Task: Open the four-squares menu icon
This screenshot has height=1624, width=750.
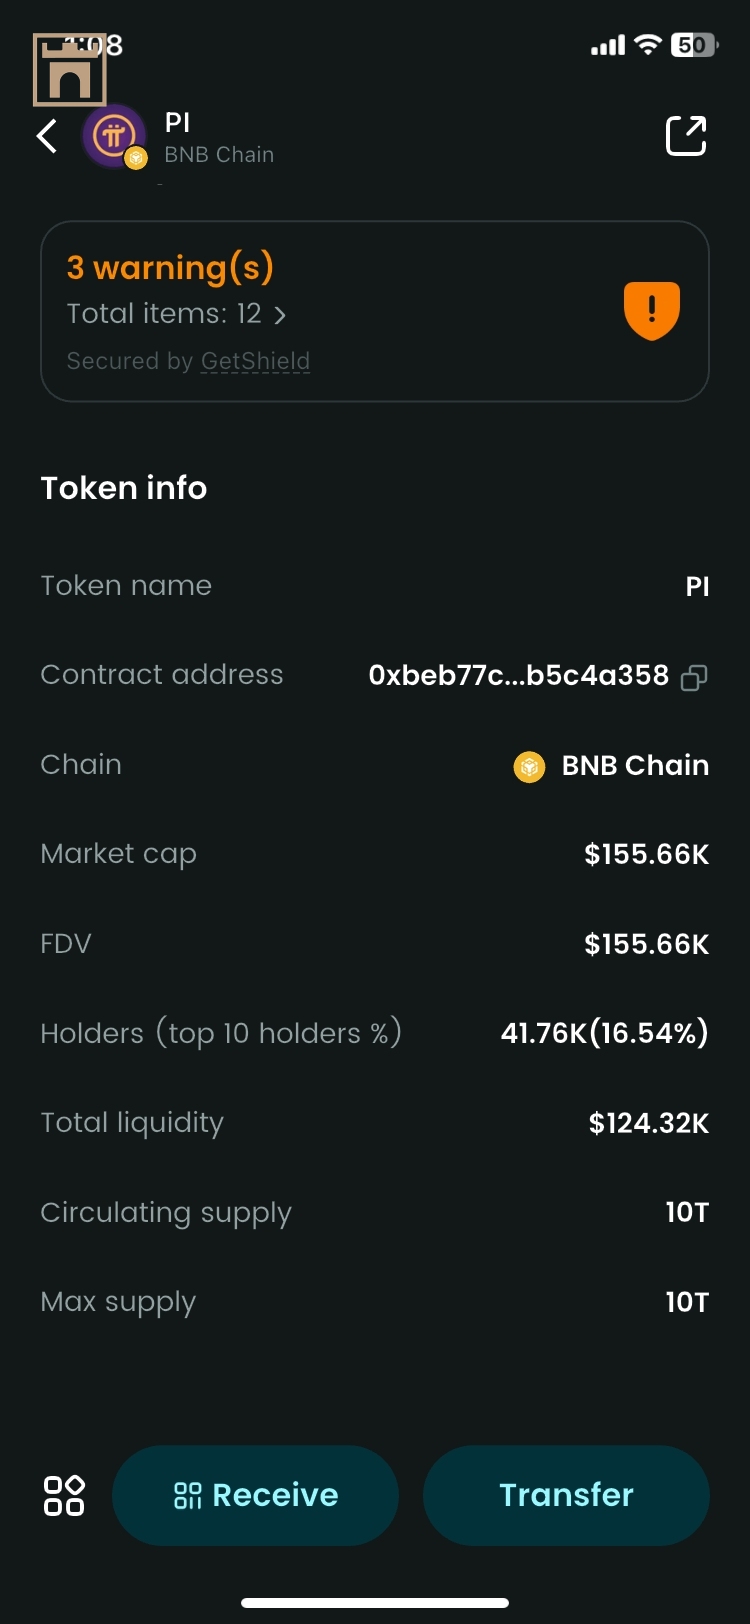Action: (x=64, y=1496)
